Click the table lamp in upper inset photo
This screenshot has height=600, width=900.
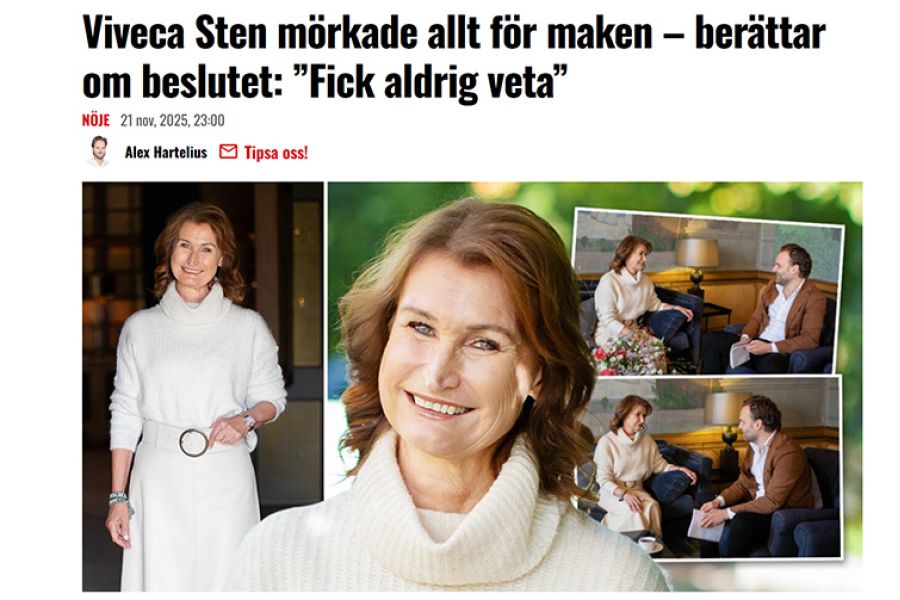696,264
